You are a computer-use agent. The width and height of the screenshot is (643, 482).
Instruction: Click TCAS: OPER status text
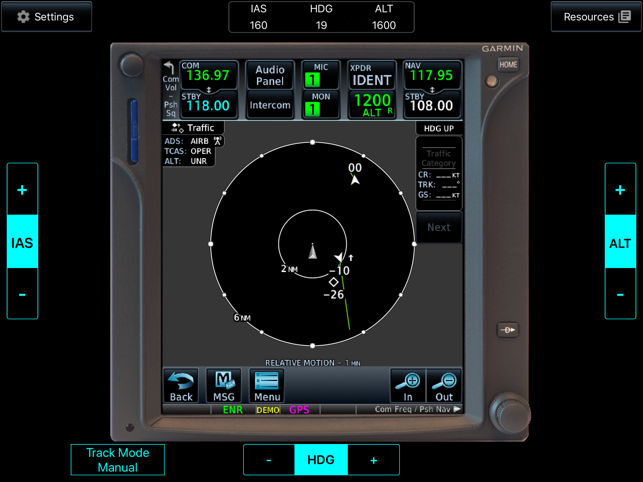click(188, 151)
